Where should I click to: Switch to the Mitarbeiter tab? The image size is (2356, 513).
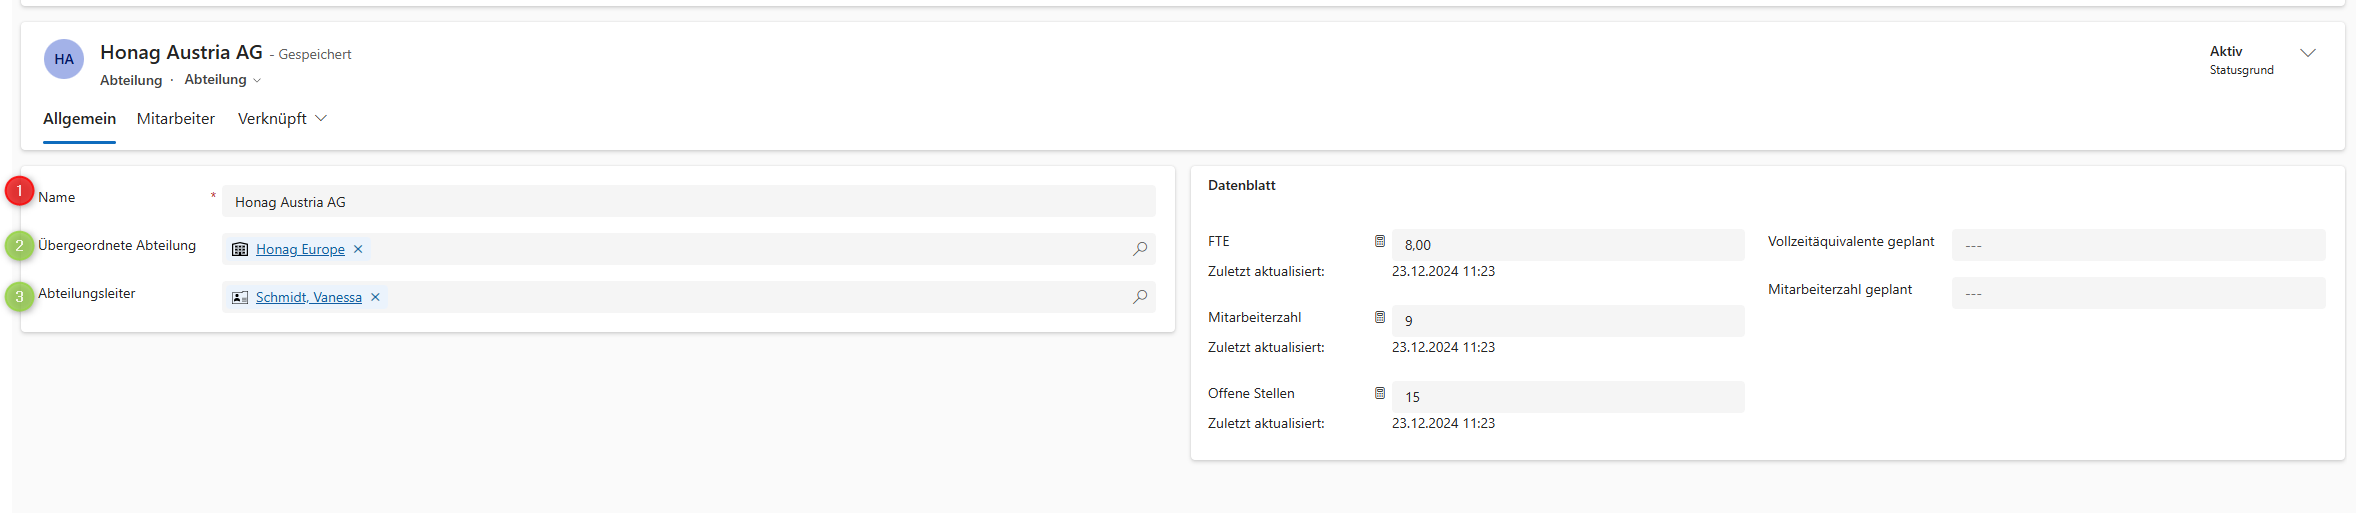(x=176, y=118)
